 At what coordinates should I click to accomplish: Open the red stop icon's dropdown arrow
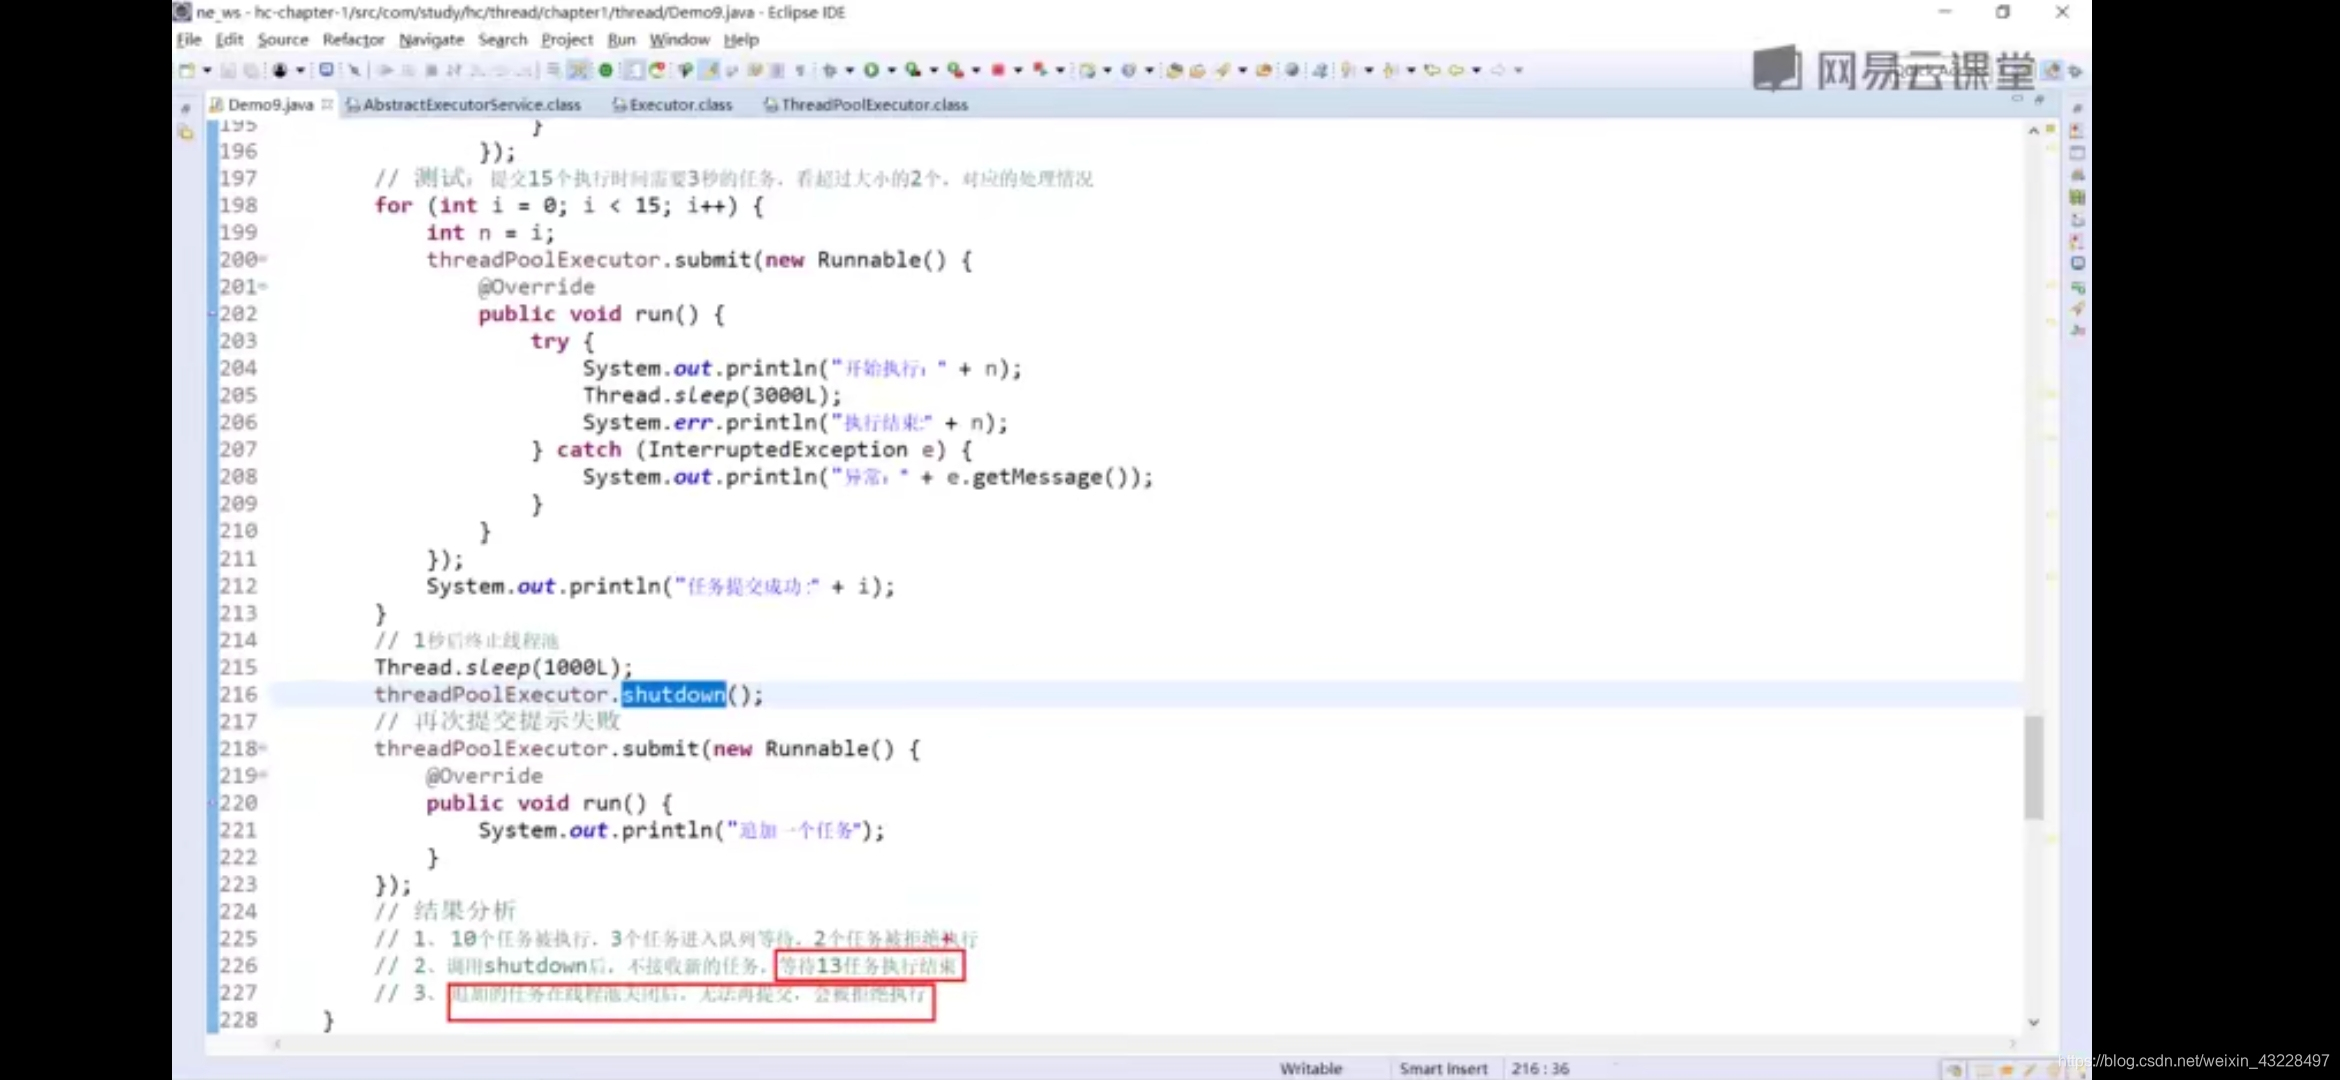[1017, 70]
